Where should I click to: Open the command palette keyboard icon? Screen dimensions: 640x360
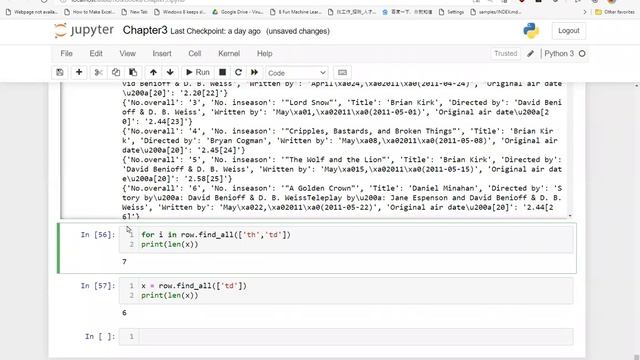pos(342,73)
